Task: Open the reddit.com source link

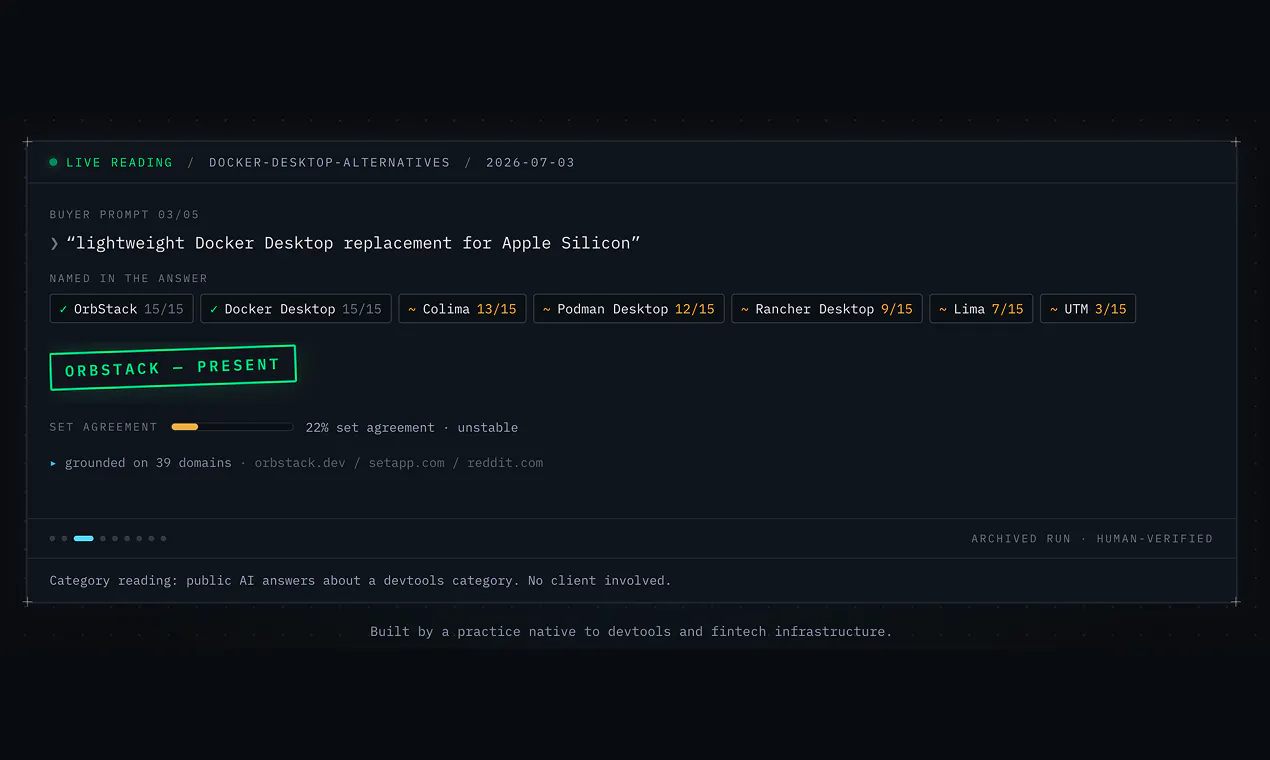Action: coord(505,463)
